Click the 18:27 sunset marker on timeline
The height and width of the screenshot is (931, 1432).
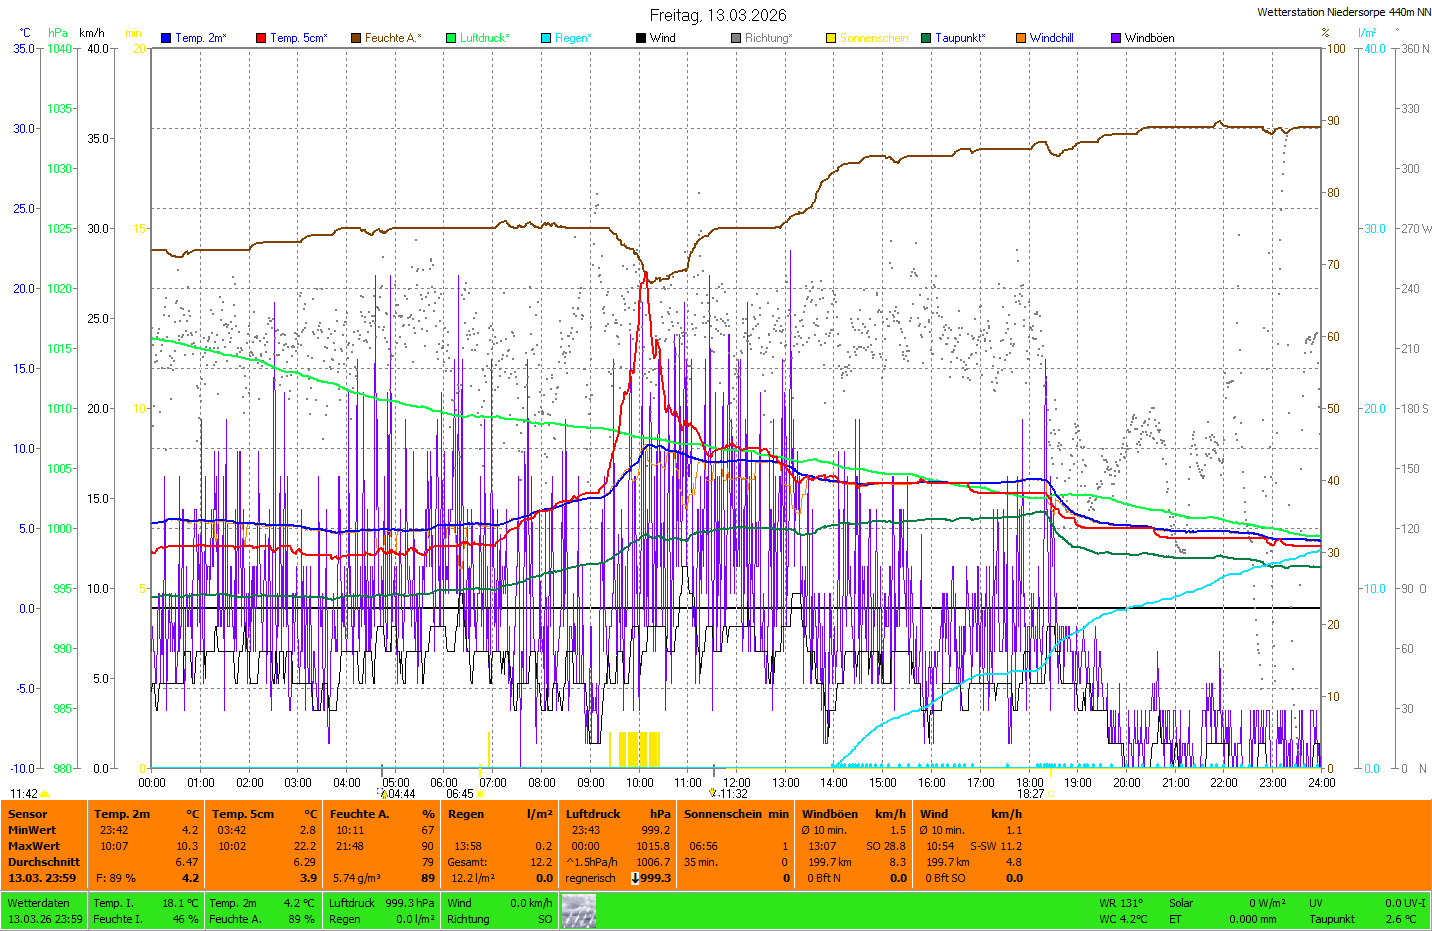click(x=1031, y=794)
